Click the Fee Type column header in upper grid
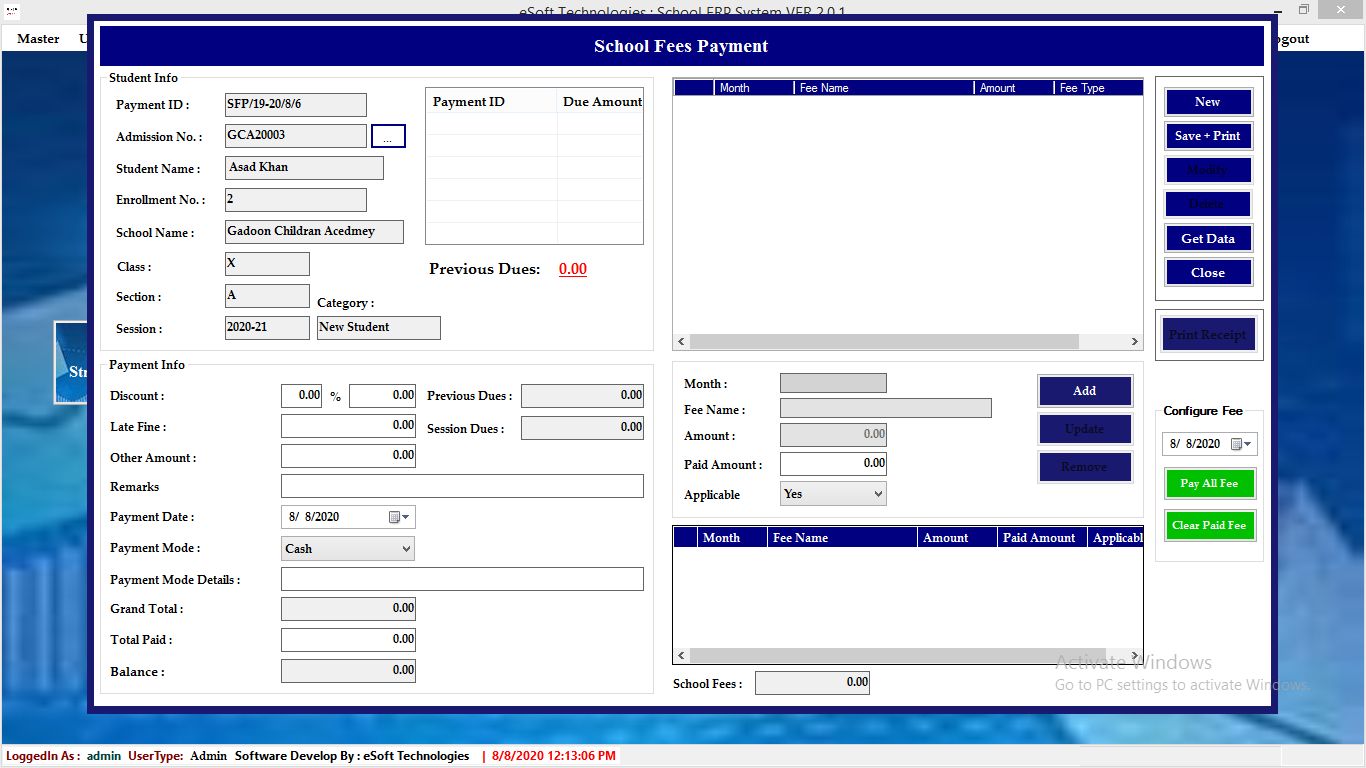This screenshot has width=1366, height=768. point(1098,88)
